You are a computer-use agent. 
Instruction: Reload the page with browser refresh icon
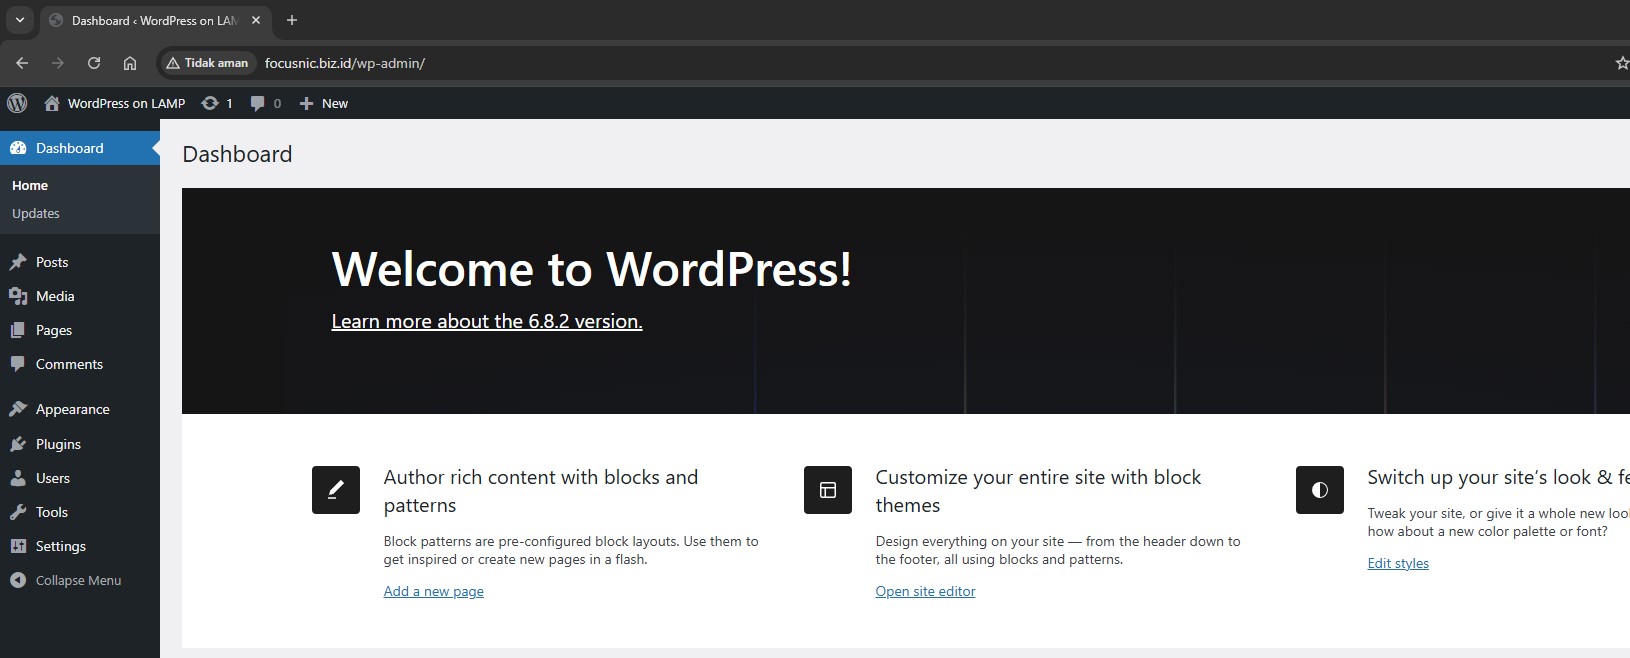click(x=94, y=63)
